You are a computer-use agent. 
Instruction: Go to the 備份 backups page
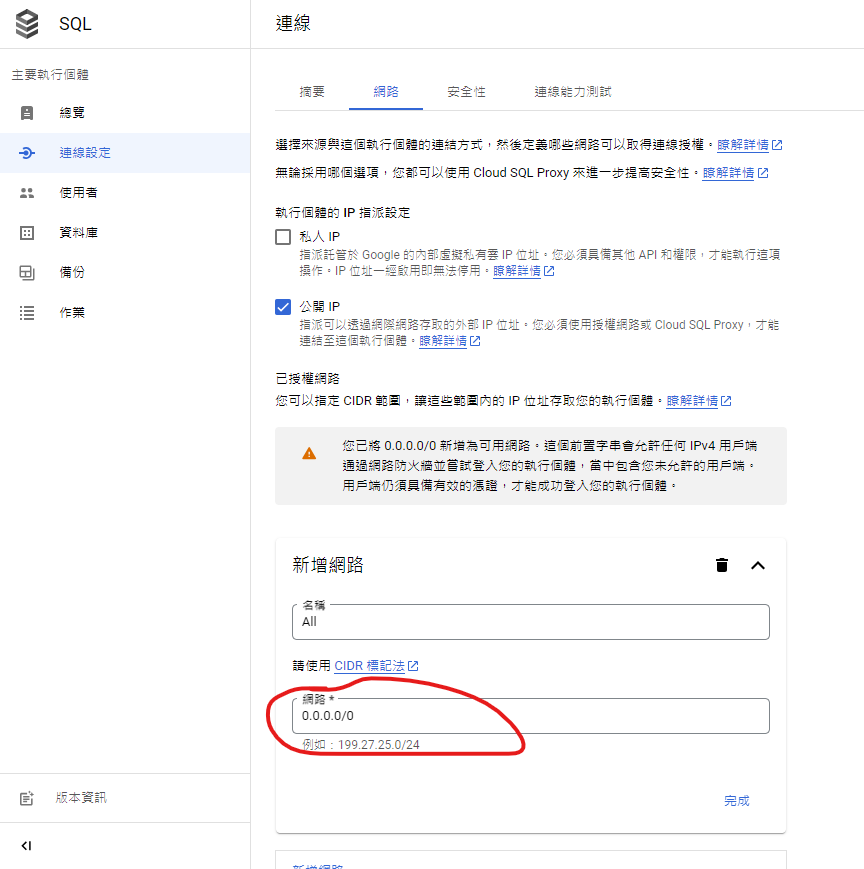pyautogui.click(x=72, y=273)
